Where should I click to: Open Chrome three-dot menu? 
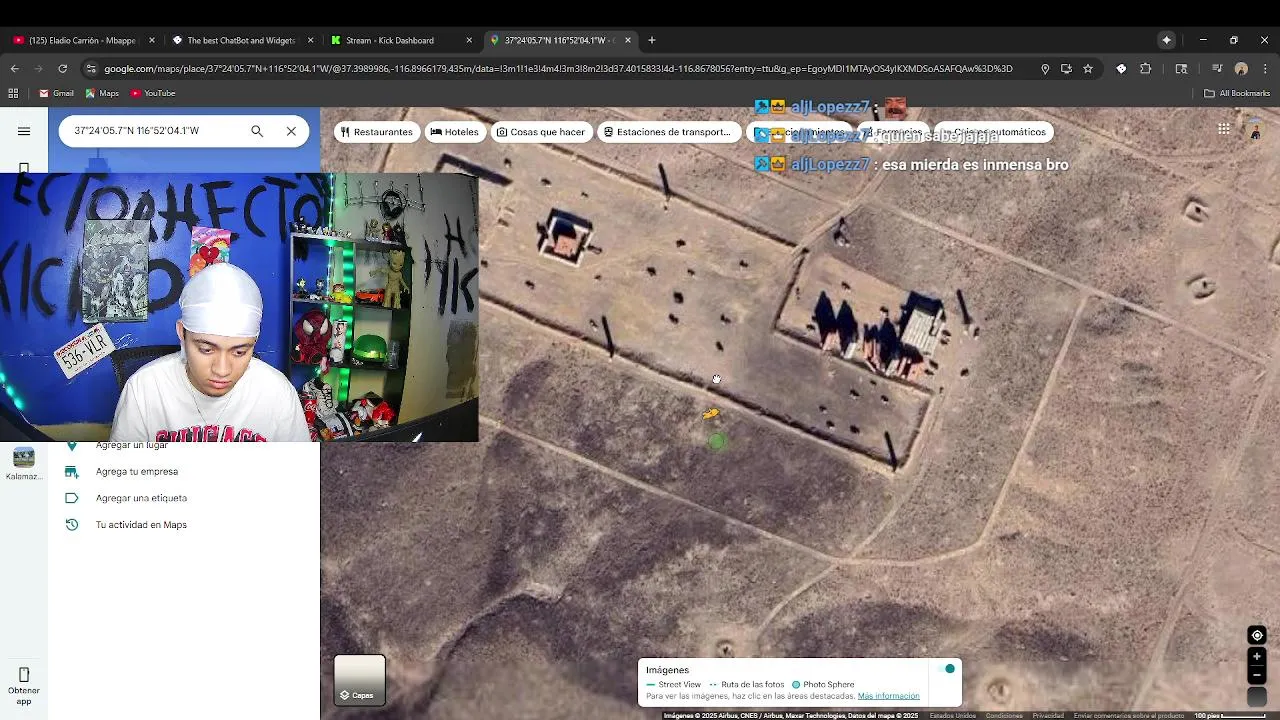click(x=1265, y=68)
